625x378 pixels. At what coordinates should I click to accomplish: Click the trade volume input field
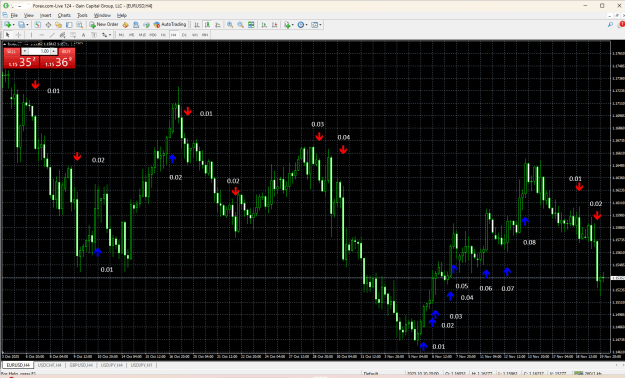(39, 51)
